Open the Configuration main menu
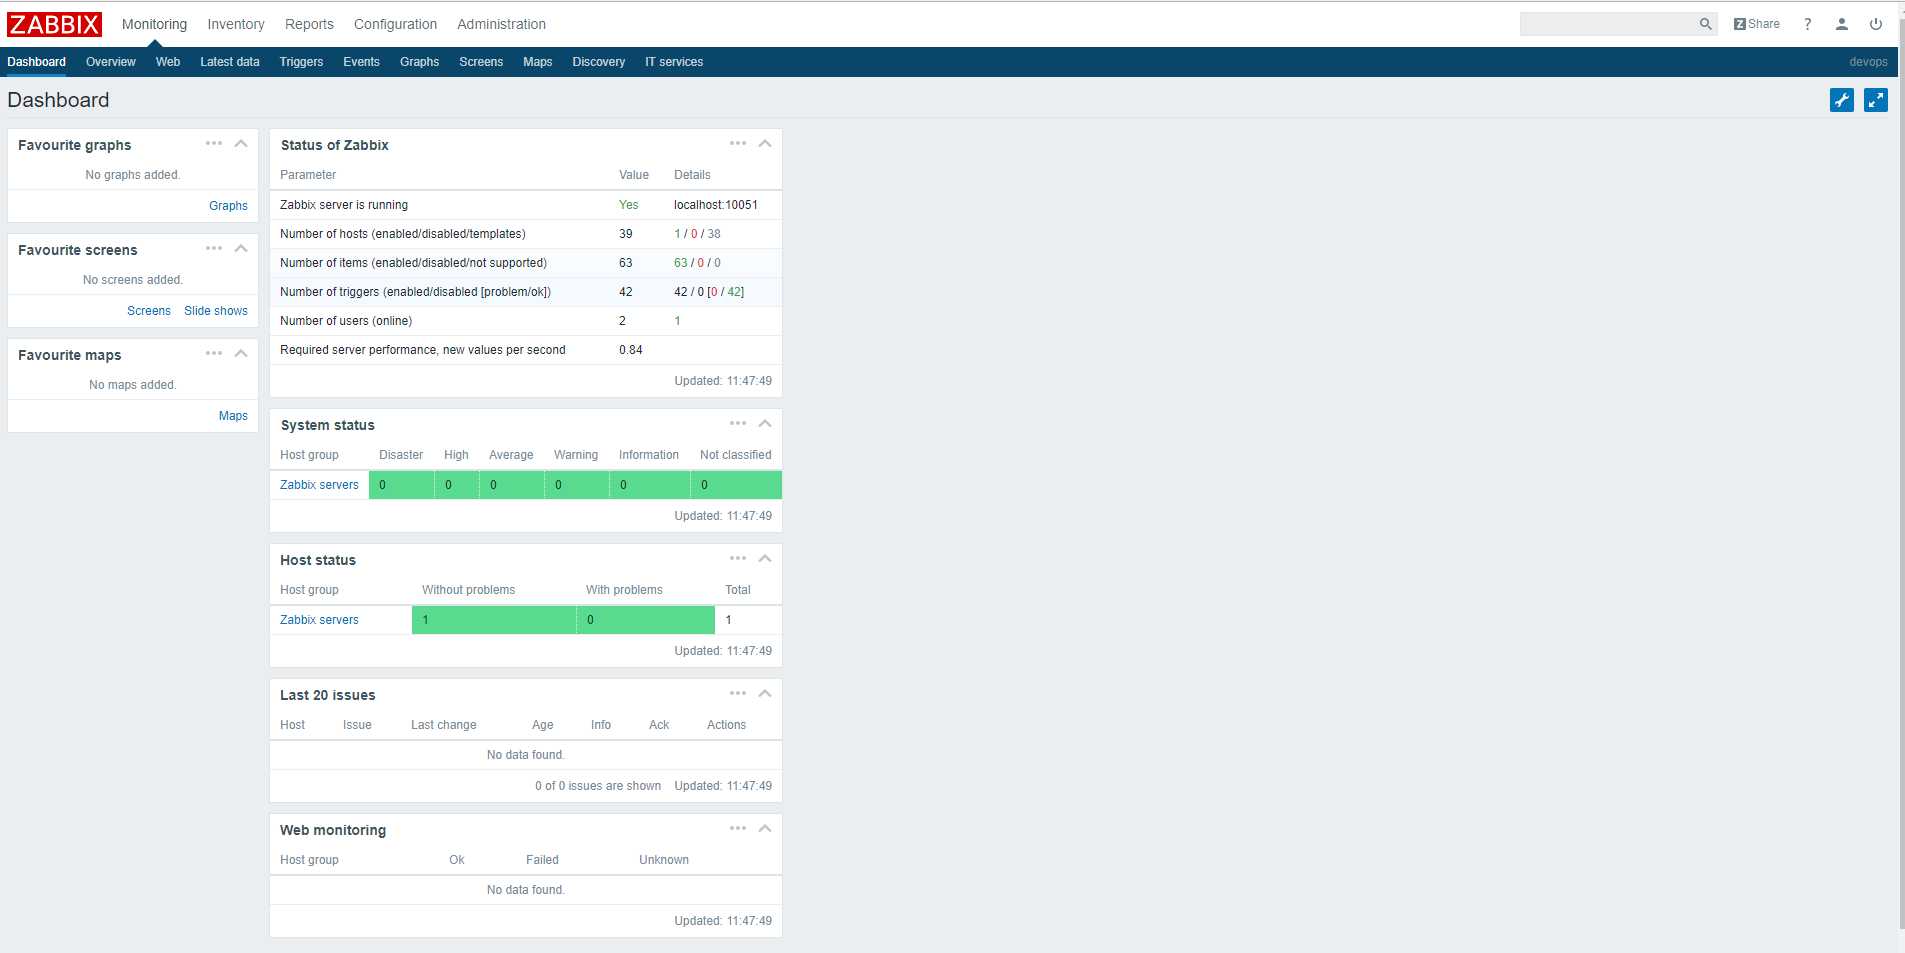1905x953 pixels. coord(395,24)
